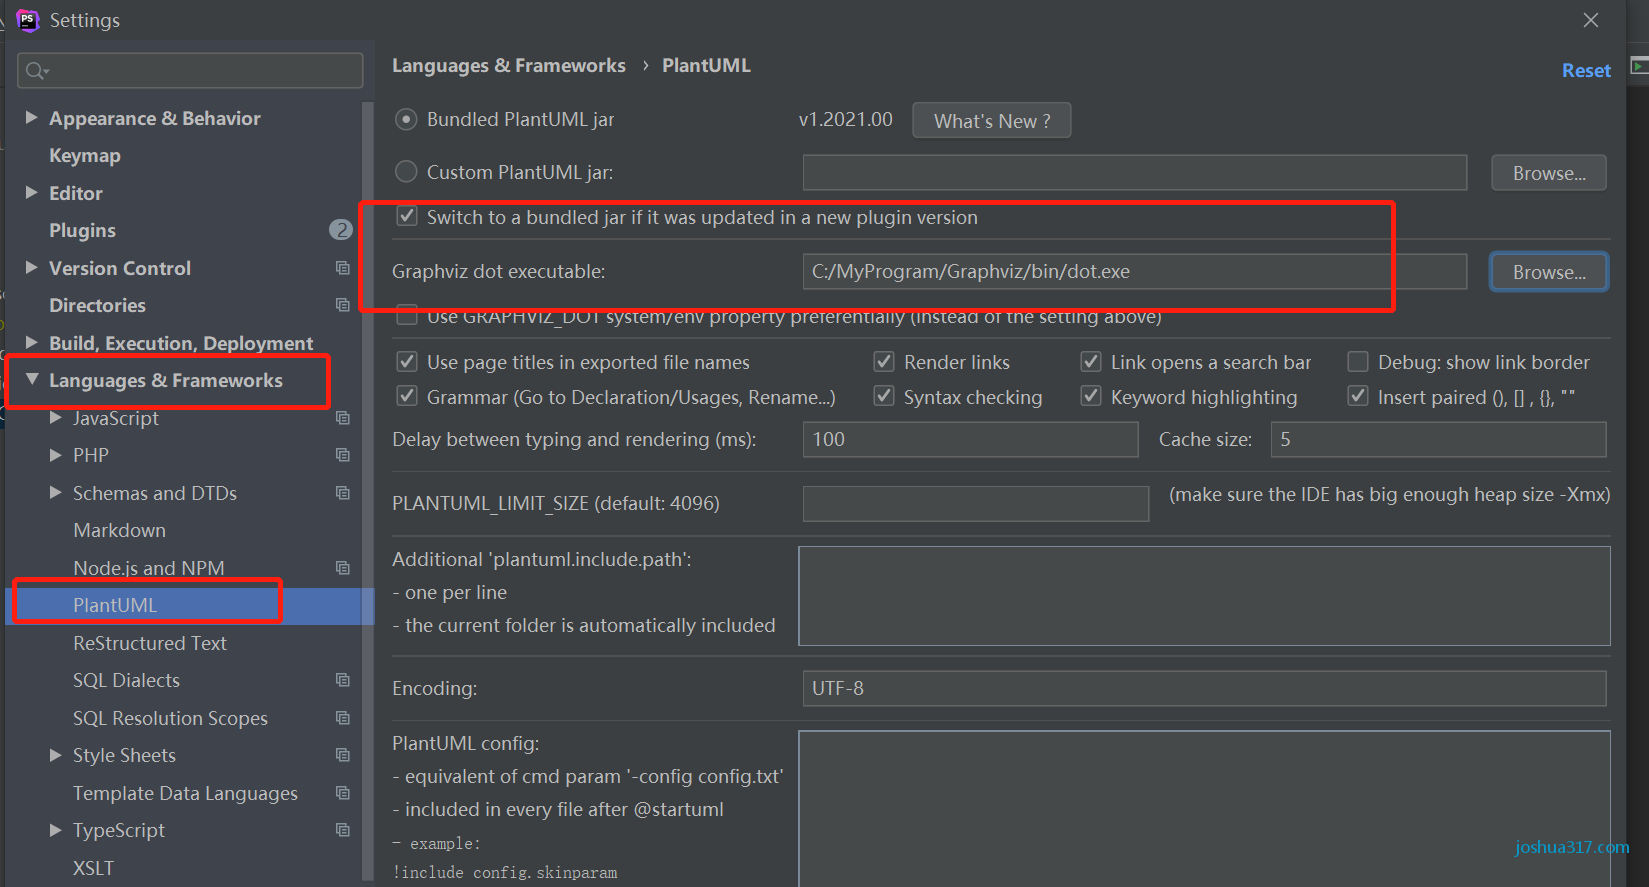Expand Schemas and DTDs node

[56, 493]
